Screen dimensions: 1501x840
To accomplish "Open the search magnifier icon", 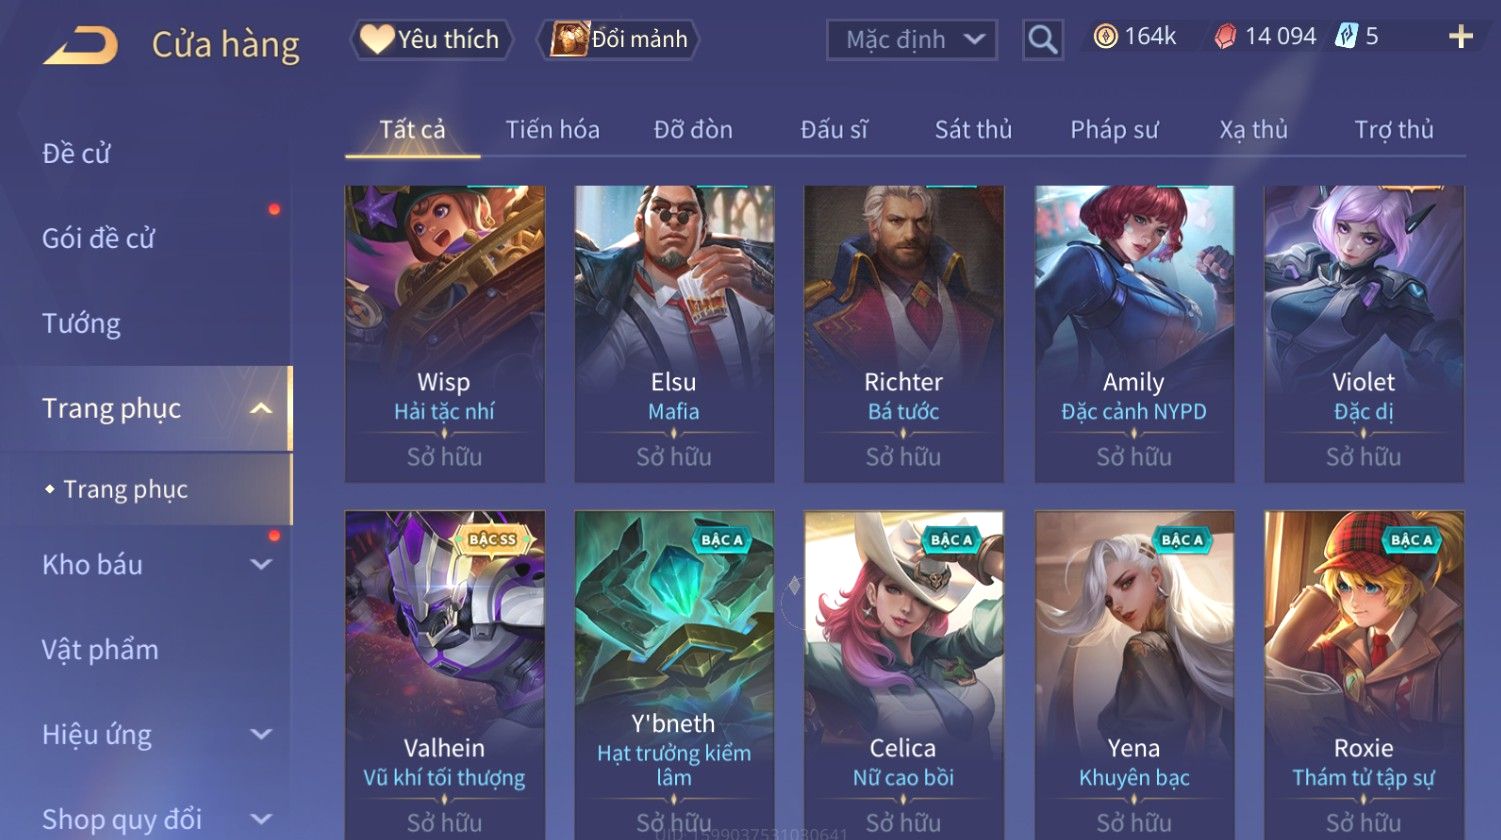I will pos(1043,40).
